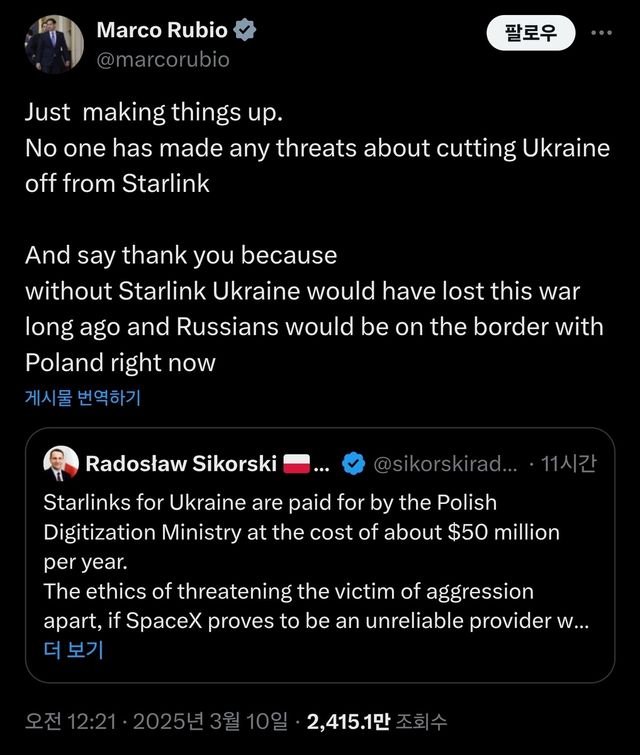Open Marco Rubio's profile picture

coord(53,44)
